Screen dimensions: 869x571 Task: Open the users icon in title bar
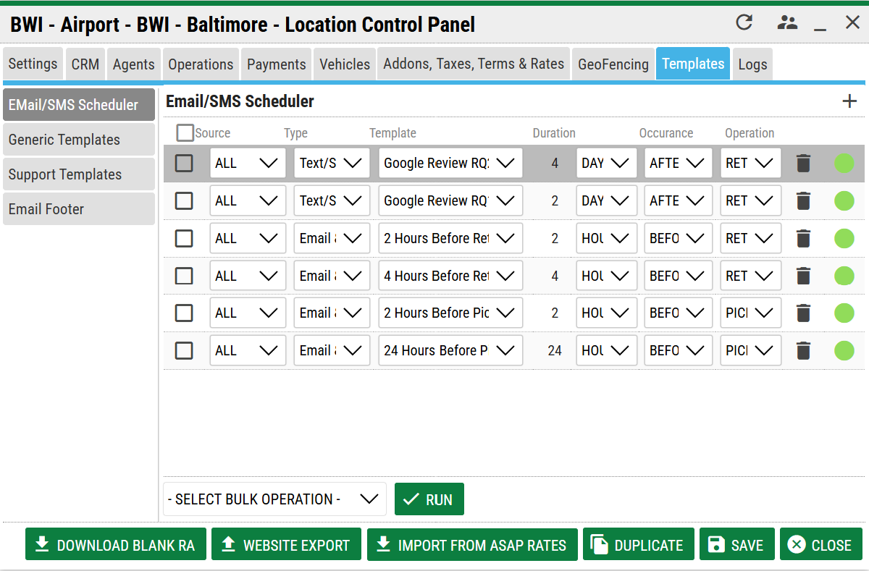tap(787, 22)
